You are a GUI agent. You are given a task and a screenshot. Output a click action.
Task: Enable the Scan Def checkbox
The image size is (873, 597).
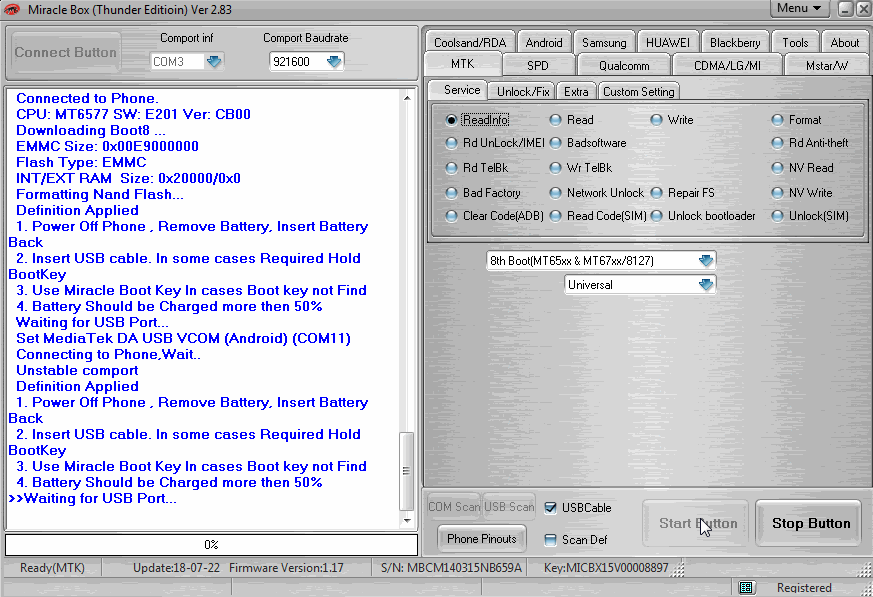(550, 540)
